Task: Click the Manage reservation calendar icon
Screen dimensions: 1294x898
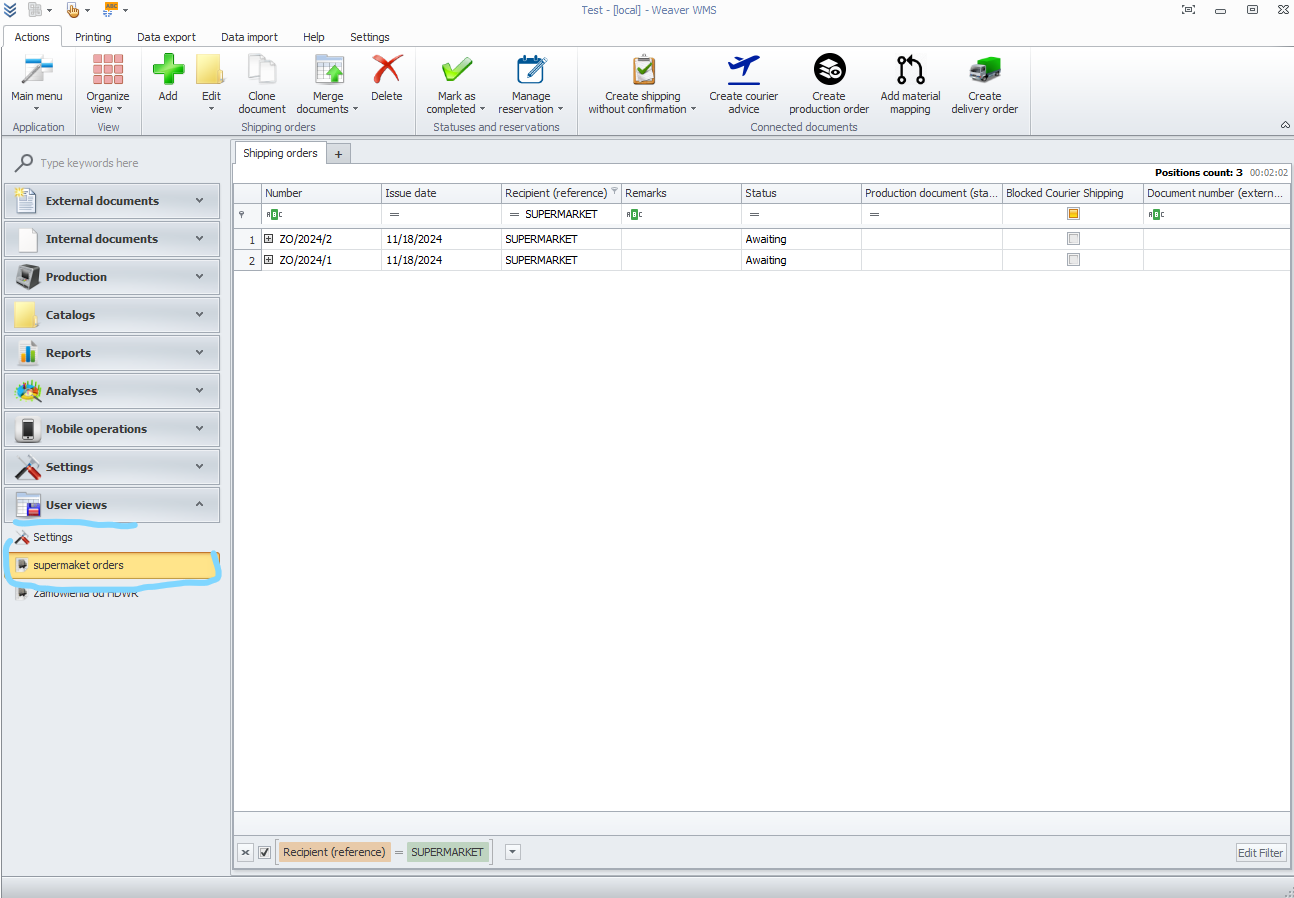Action: coord(531,70)
